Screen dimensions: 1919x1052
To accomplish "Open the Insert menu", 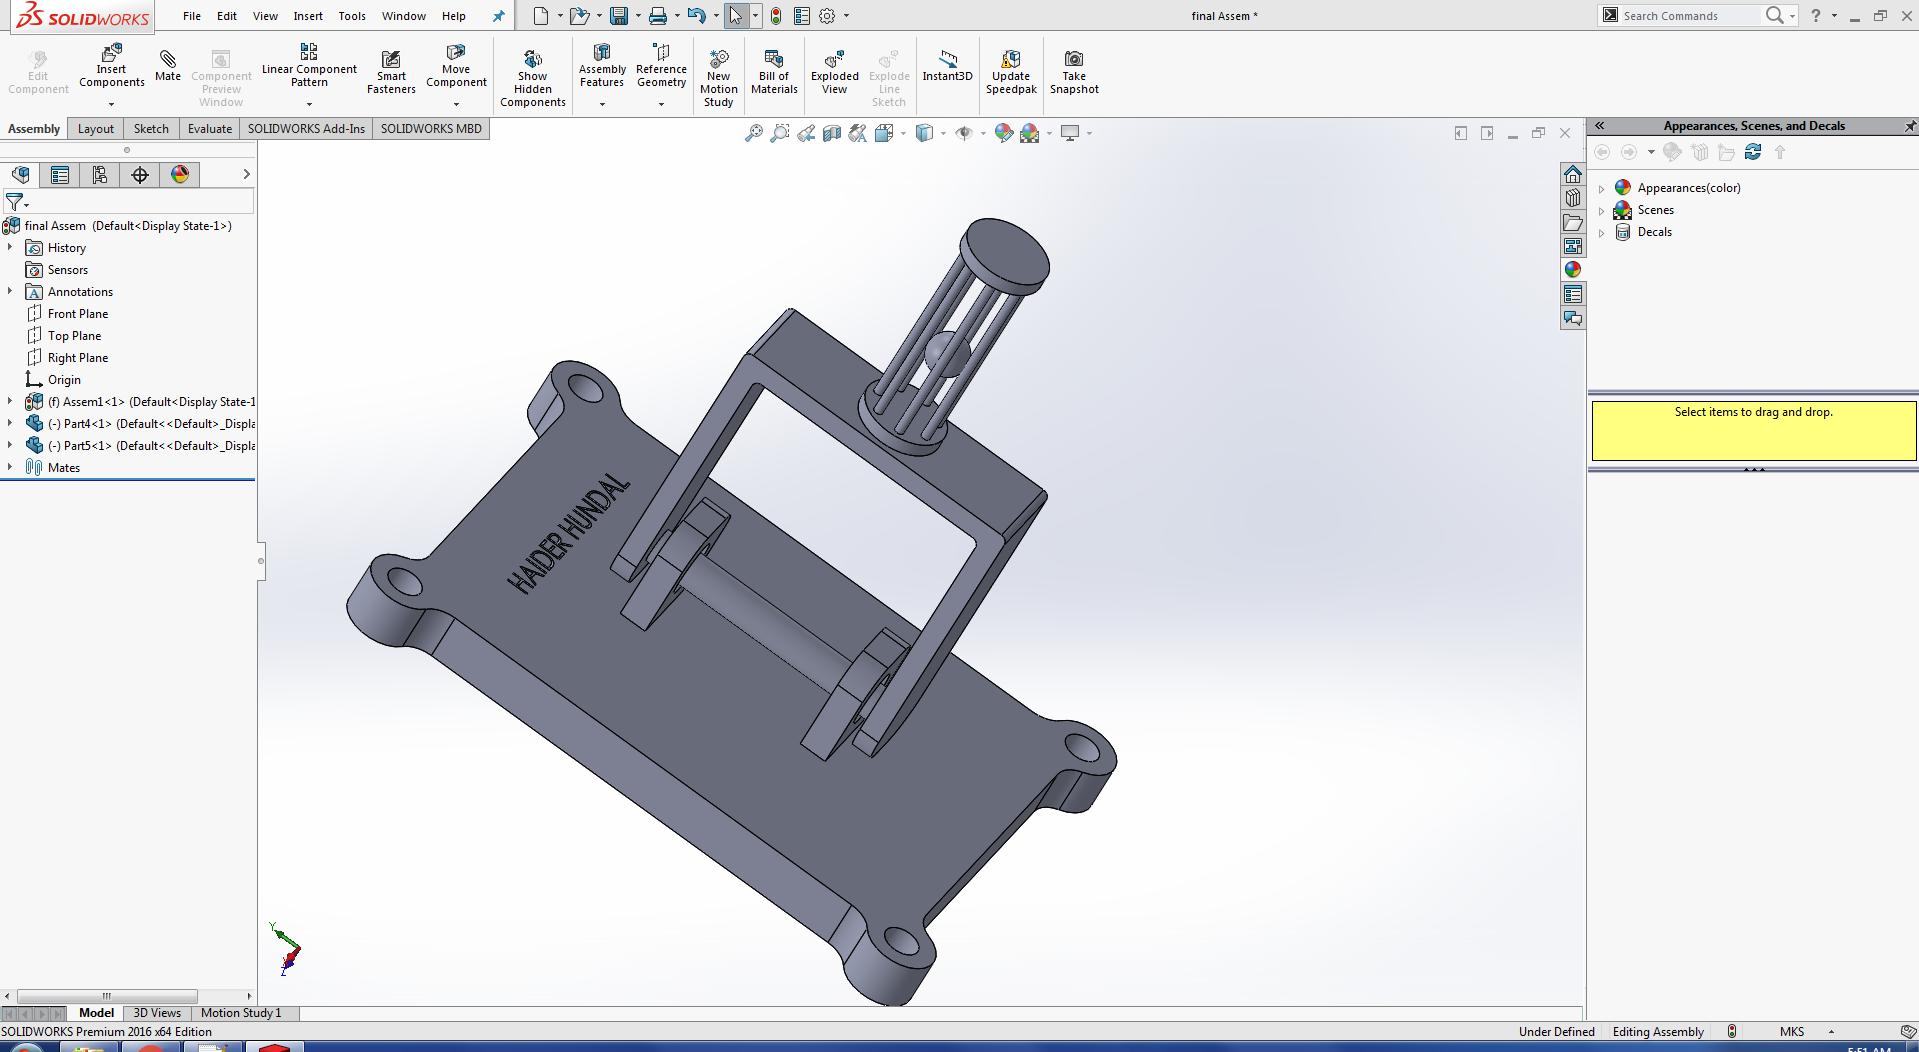I will [308, 16].
